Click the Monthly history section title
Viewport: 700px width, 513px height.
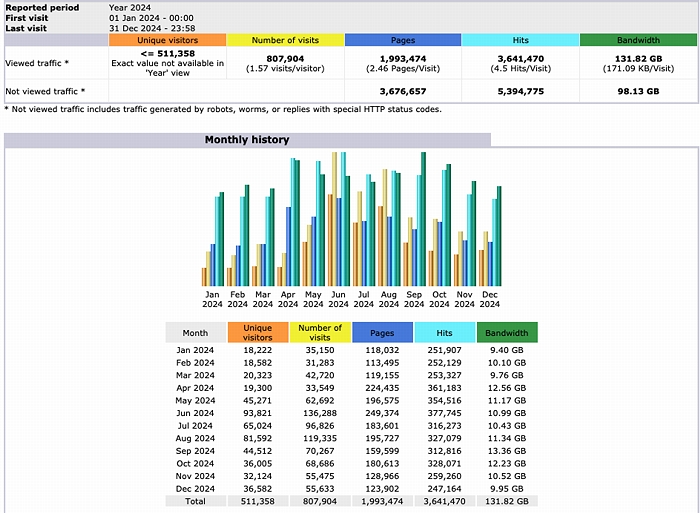click(247, 140)
